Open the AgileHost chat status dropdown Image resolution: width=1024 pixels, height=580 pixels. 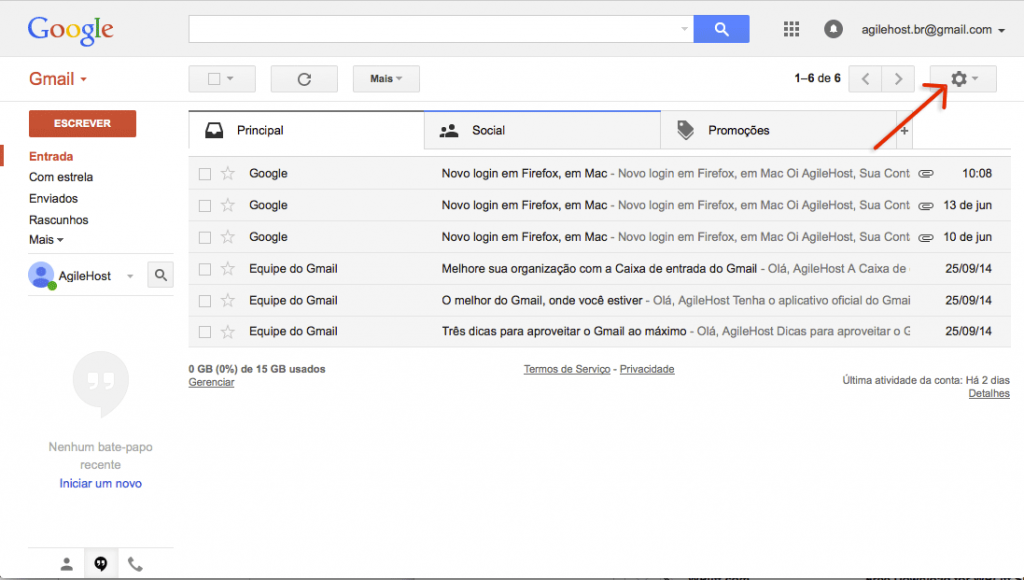click(x=130, y=276)
